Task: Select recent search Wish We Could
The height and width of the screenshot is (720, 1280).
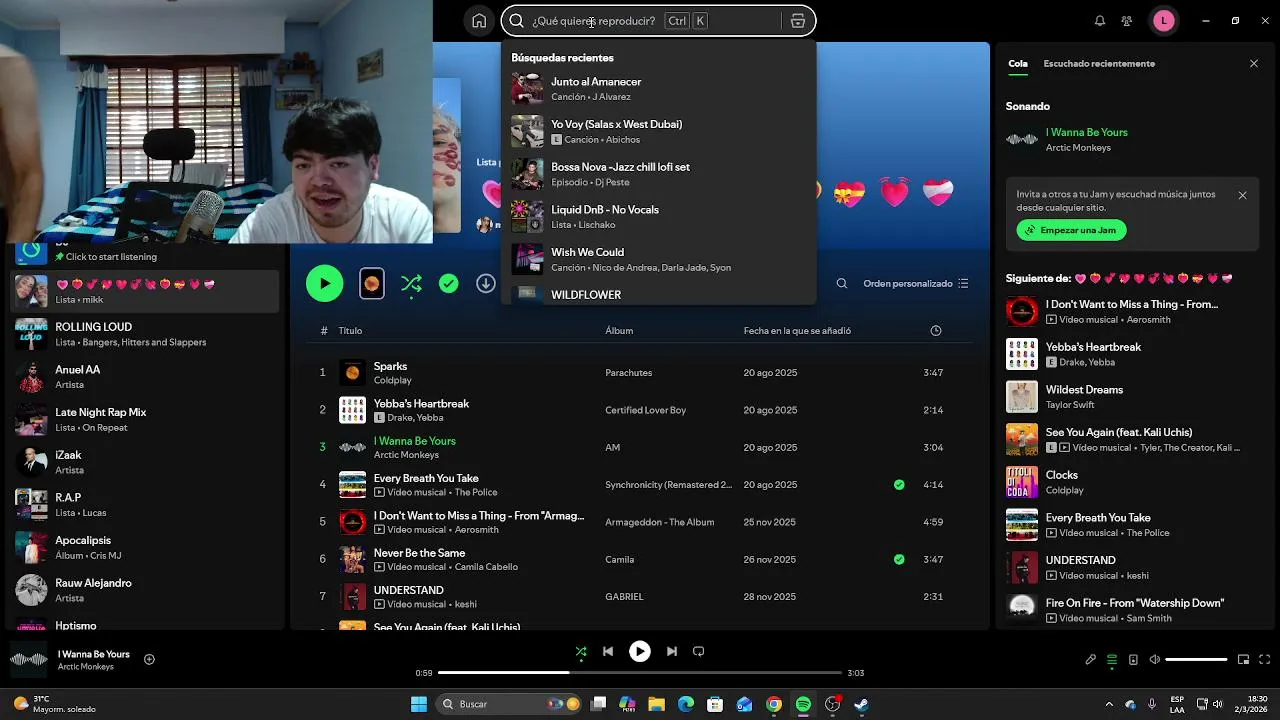Action: (x=658, y=260)
